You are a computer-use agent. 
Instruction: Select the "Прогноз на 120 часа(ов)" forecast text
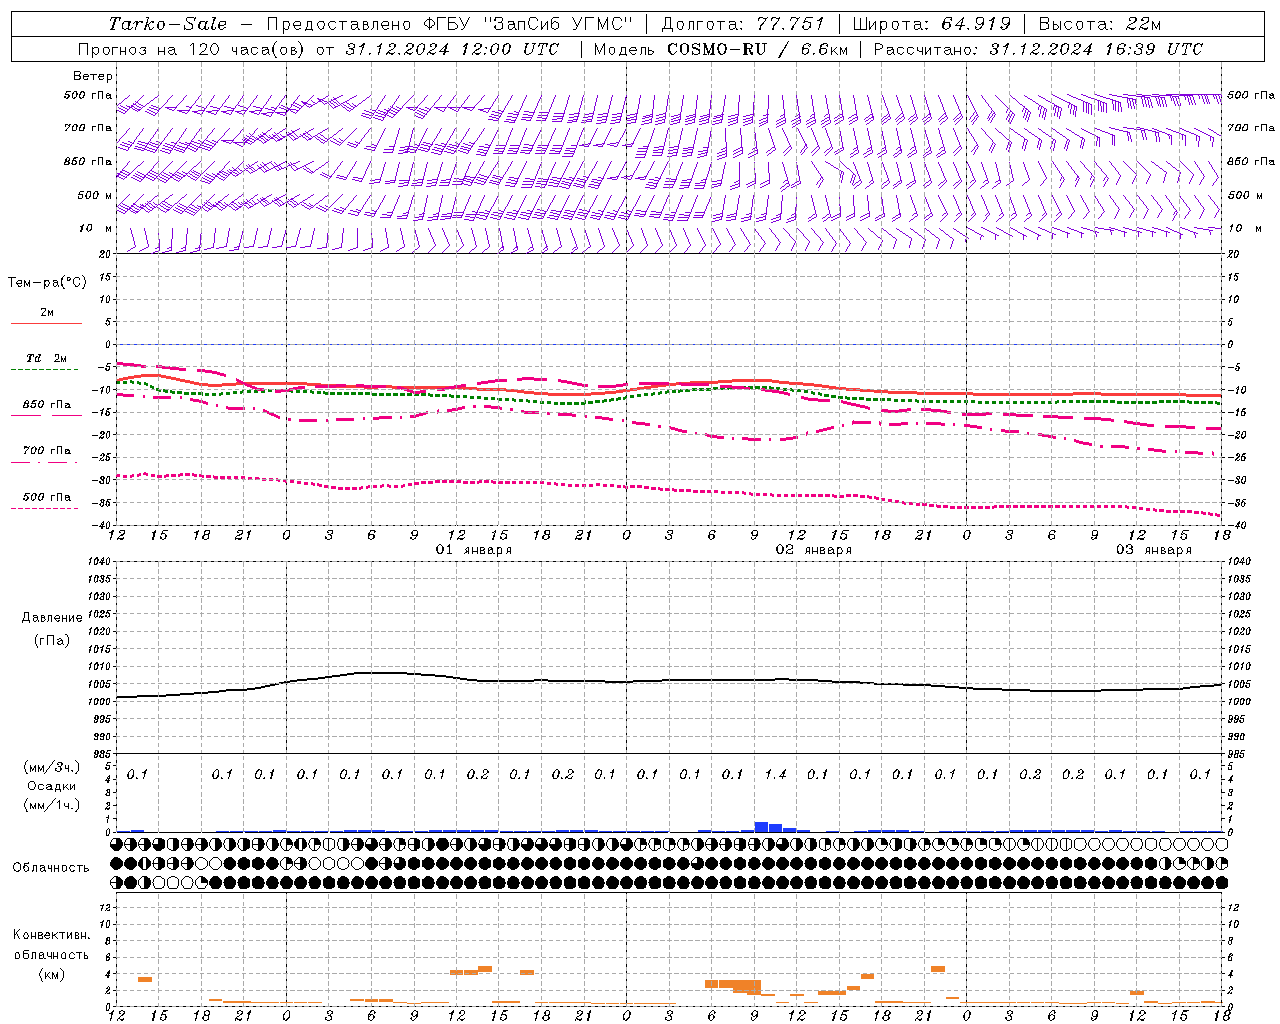coord(193,49)
